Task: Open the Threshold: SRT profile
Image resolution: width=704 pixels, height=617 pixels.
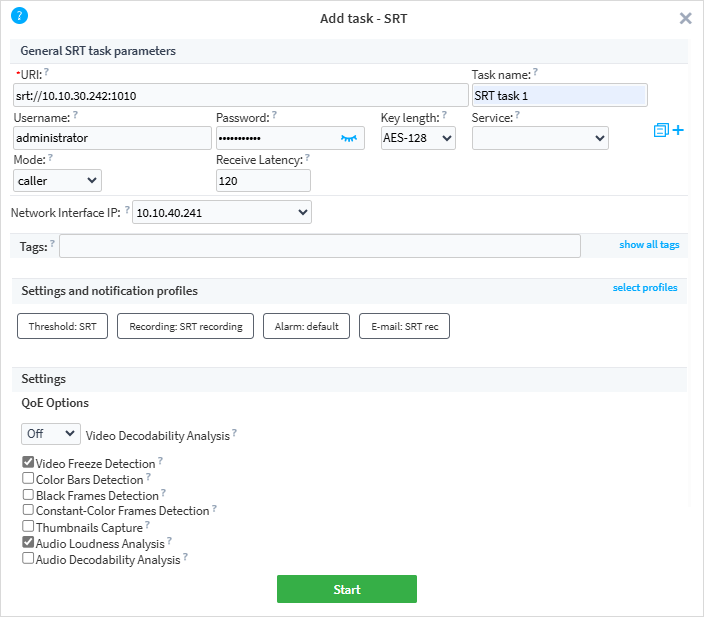Action: [x=62, y=326]
